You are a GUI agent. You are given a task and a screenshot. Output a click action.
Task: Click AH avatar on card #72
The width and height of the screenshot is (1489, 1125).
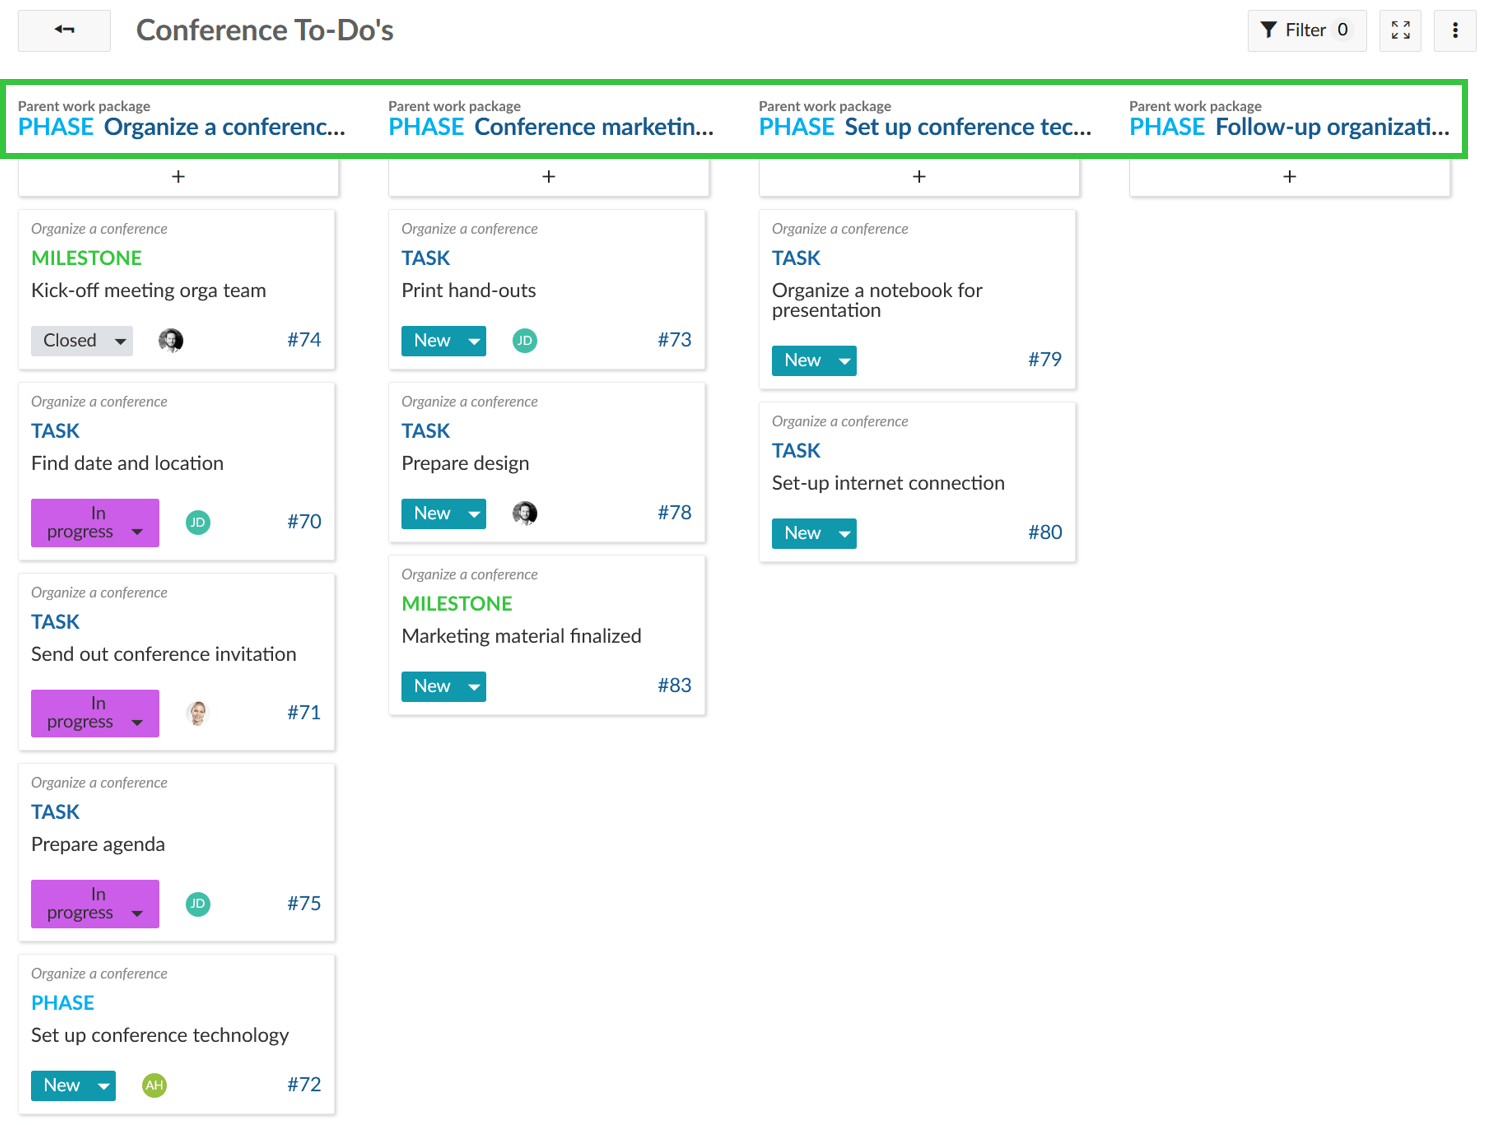[154, 1085]
